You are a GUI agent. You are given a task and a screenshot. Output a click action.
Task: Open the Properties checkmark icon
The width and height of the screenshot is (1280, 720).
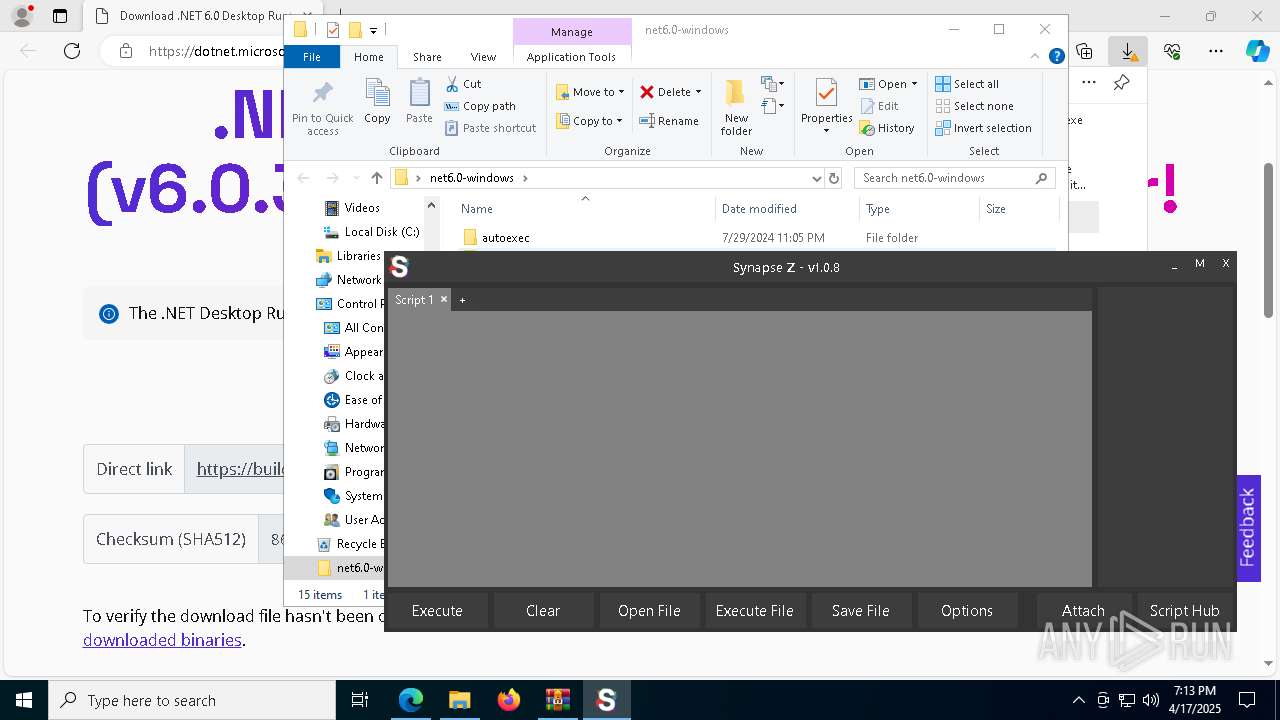[x=826, y=95]
